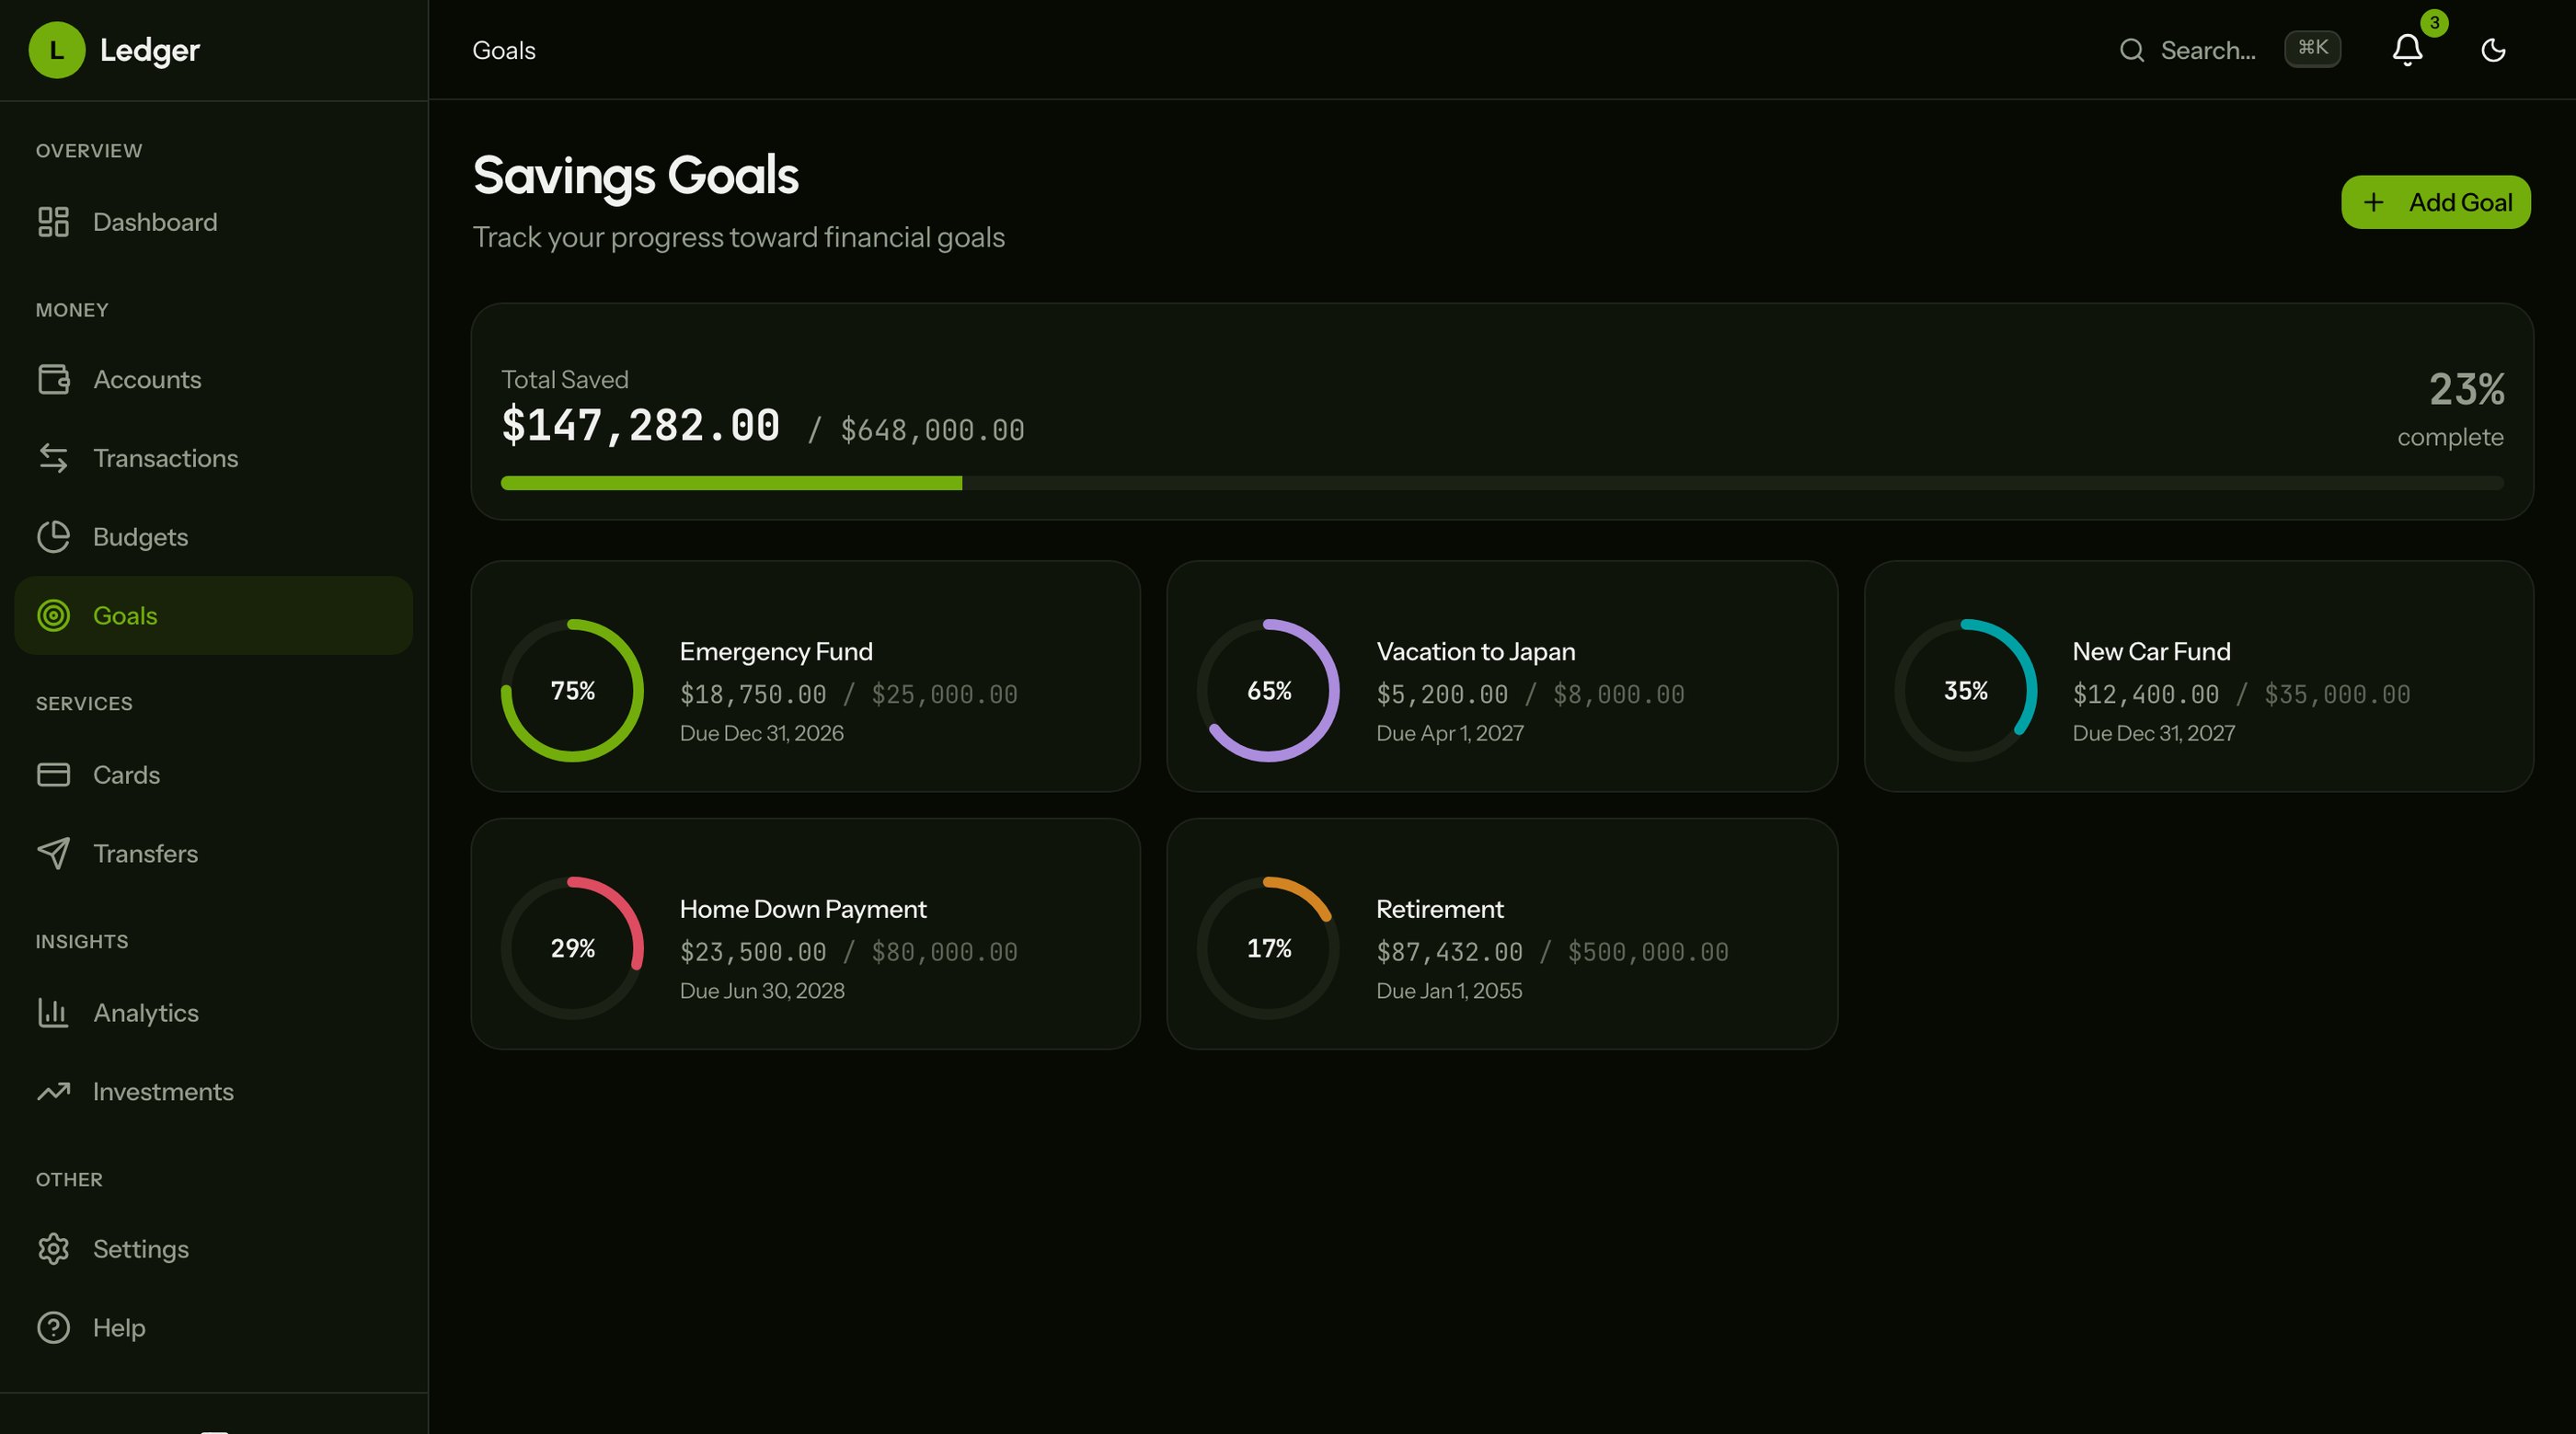Click the Due Jun 30, 2028 date

coord(762,991)
